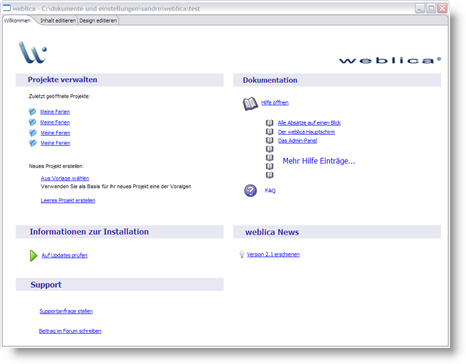Click the Zuletzt geöffnete Projekte label
The height and width of the screenshot is (364, 466).
[59, 96]
